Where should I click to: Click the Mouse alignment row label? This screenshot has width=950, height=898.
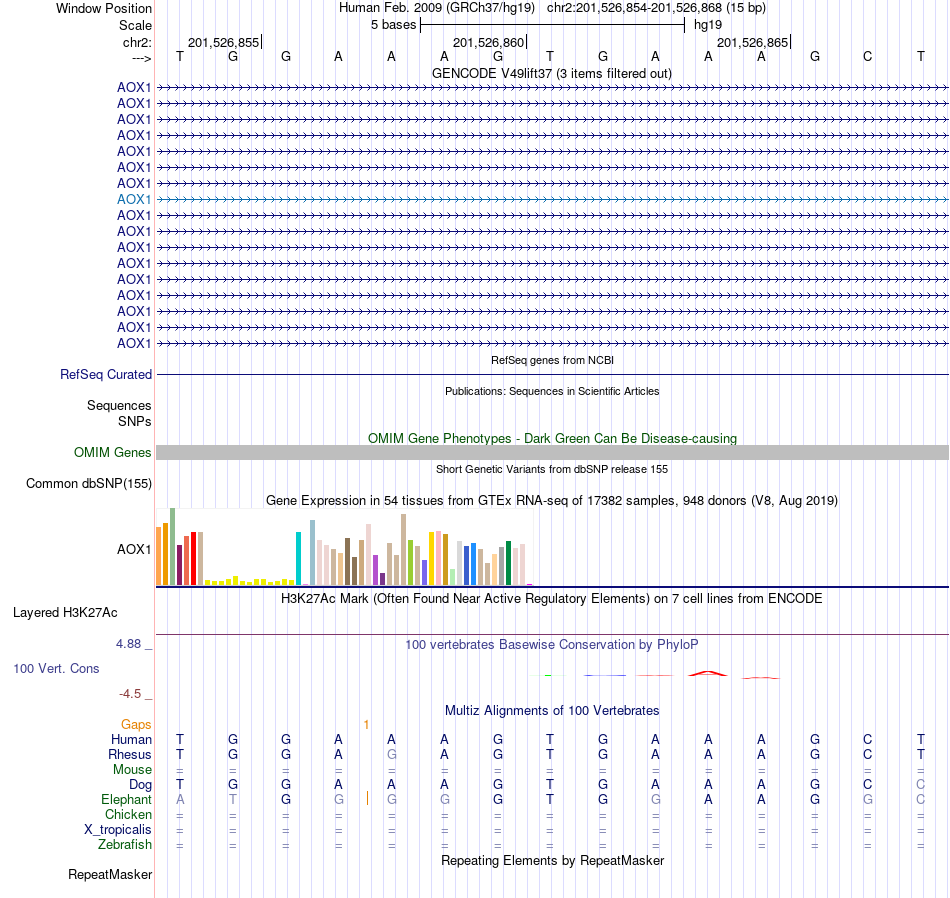pyautogui.click(x=132, y=770)
